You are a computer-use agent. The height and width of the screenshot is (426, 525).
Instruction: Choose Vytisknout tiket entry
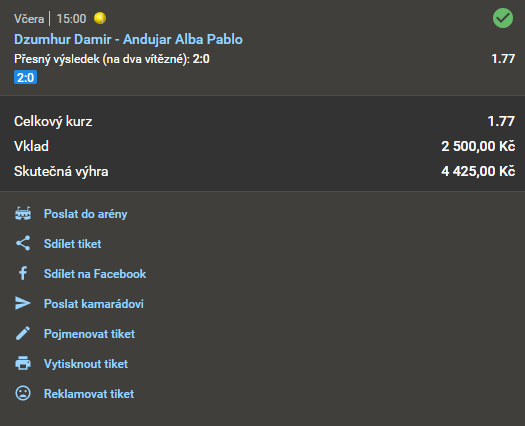tap(86, 363)
